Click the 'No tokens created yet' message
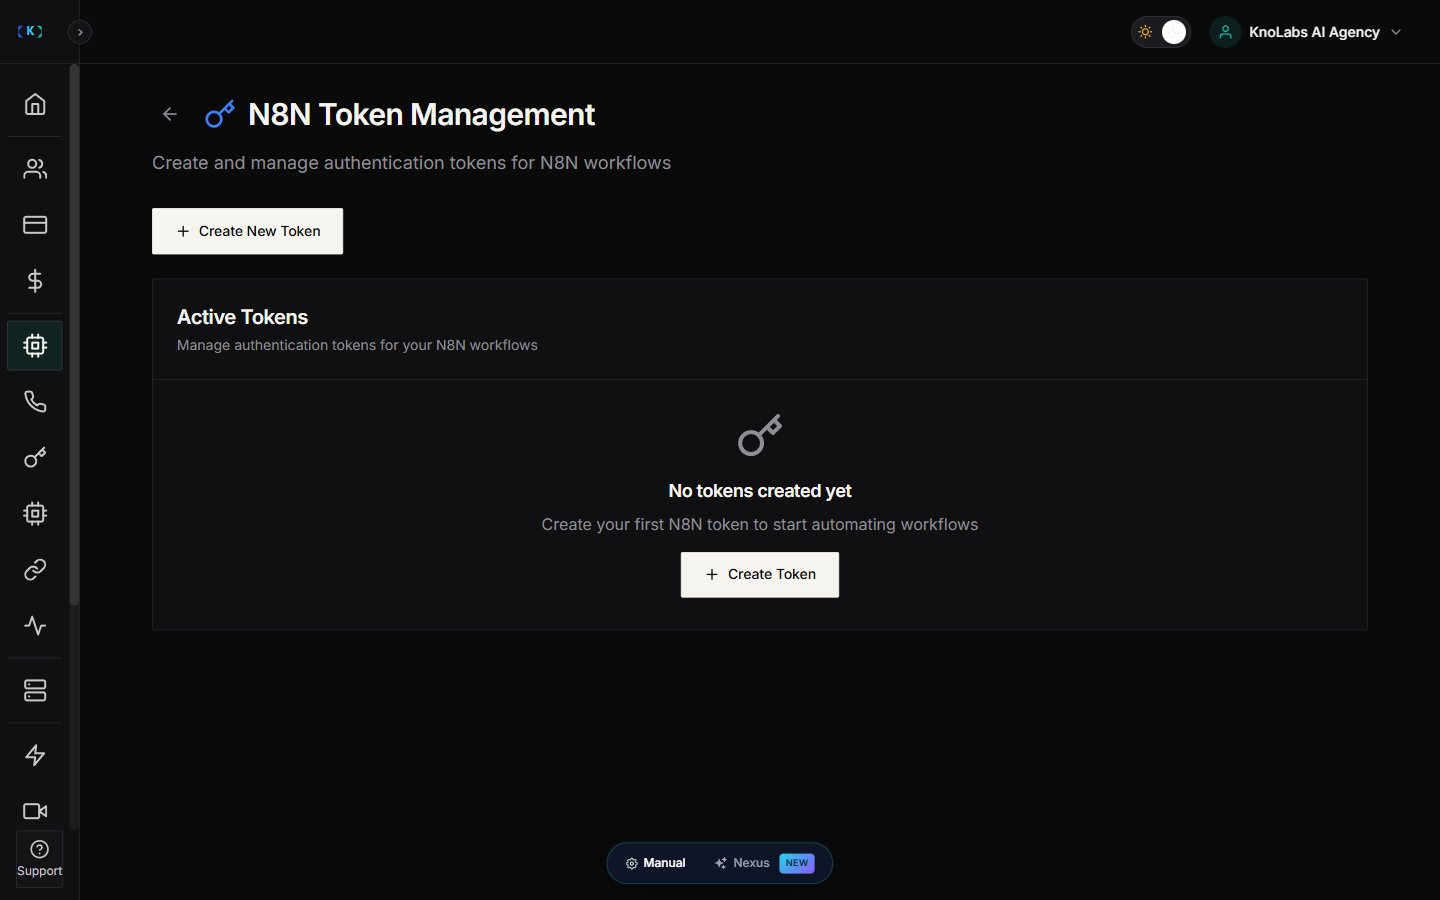1440x900 pixels. point(760,491)
